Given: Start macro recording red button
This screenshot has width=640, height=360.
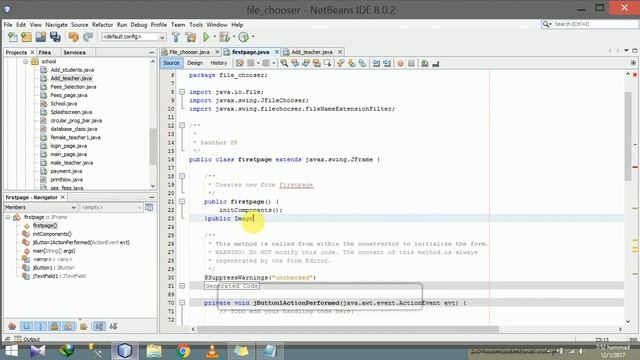Looking at the screenshot, I should point(400,63).
